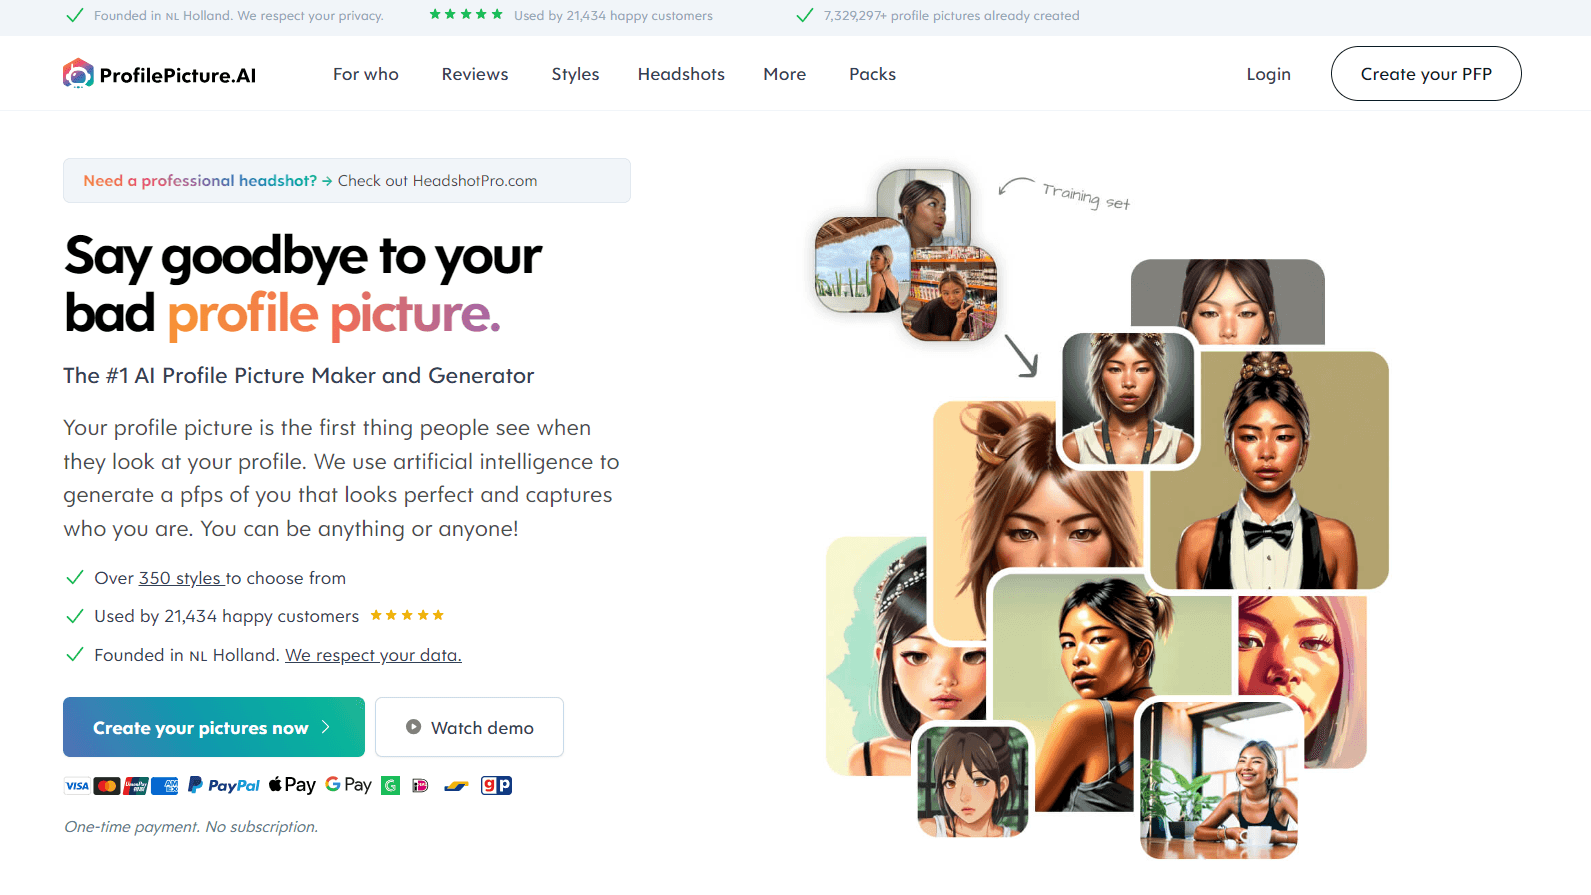
Task: Click 'The #1 AI Profile Picture Maker' subtitle
Action: coord(299,376)
